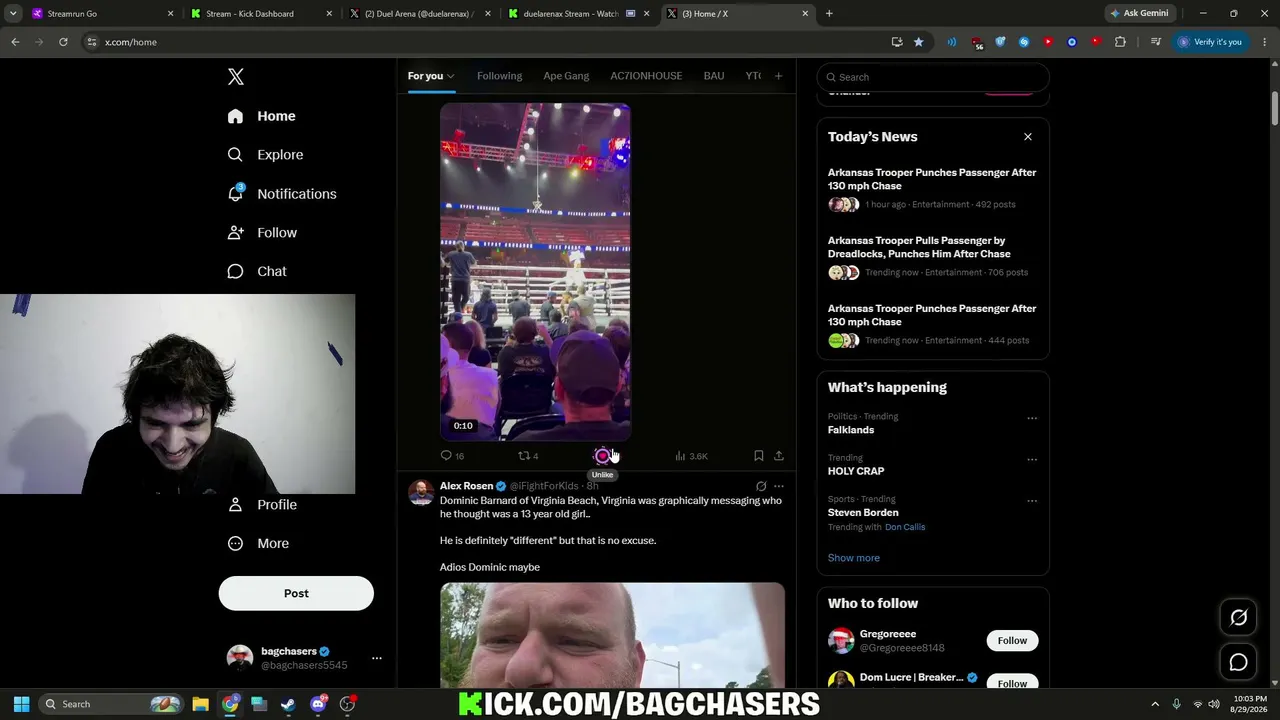Switch to Stream - Kick Dashboard tab
Image resolution: width=1280 pixels, height=720 pixels.
(x=260, y=14)
